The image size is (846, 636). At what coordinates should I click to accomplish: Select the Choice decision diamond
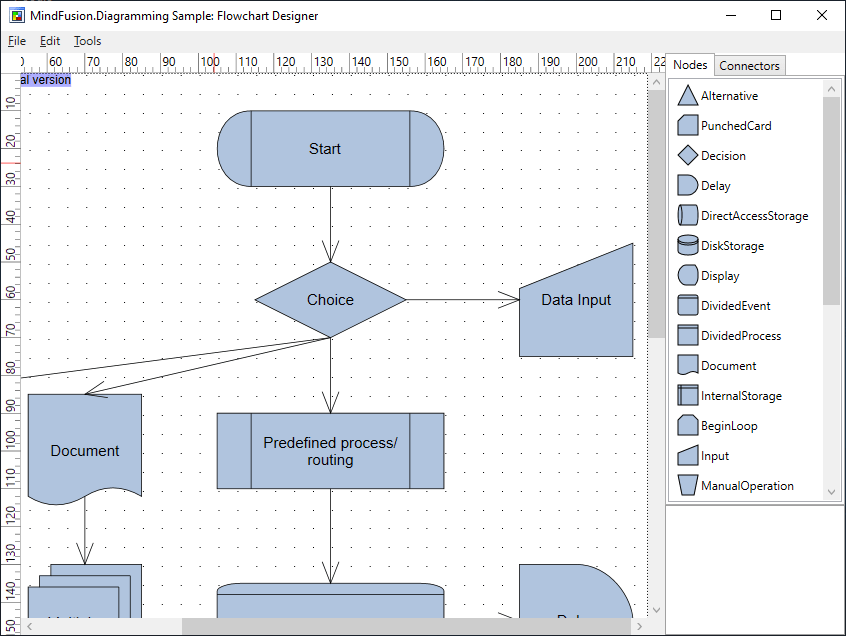point(330,299)
